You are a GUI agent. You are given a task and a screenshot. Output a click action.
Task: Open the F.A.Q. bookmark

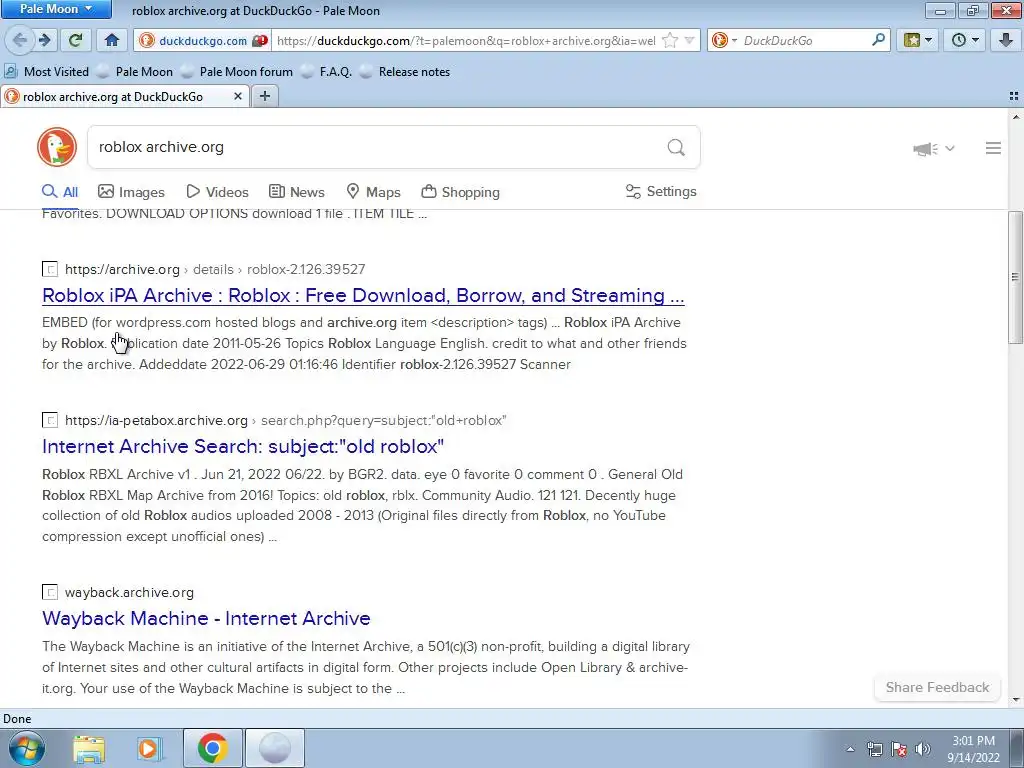coord(326,72)
